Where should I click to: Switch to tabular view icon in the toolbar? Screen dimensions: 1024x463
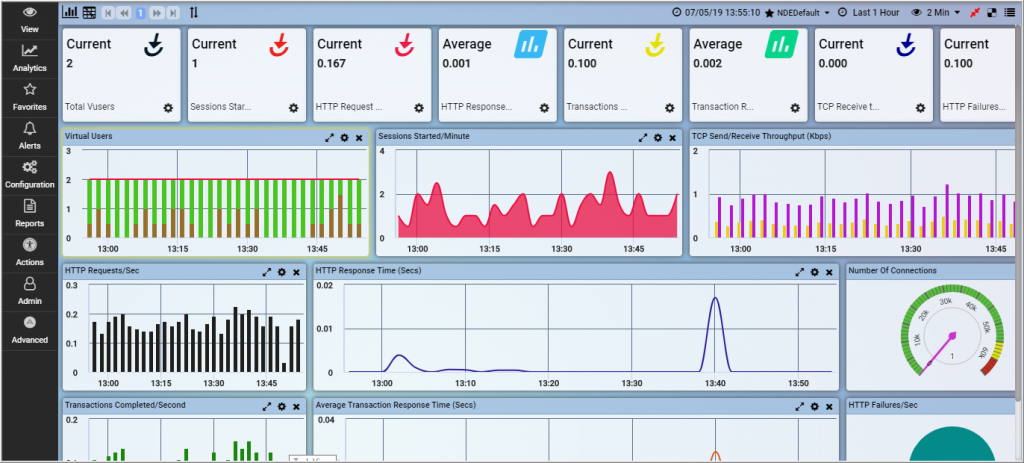pyautogui.click(x=89, y=12)
